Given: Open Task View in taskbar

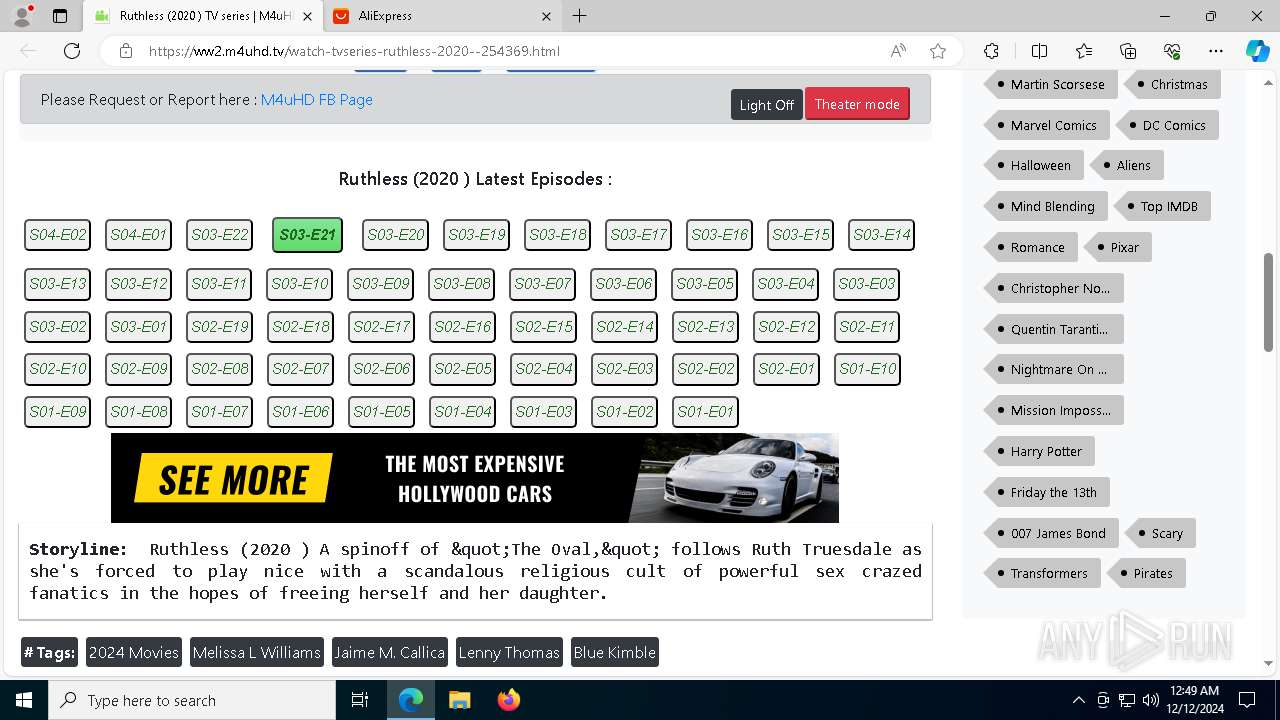Looking at the screenshot, I should point(360,700).
